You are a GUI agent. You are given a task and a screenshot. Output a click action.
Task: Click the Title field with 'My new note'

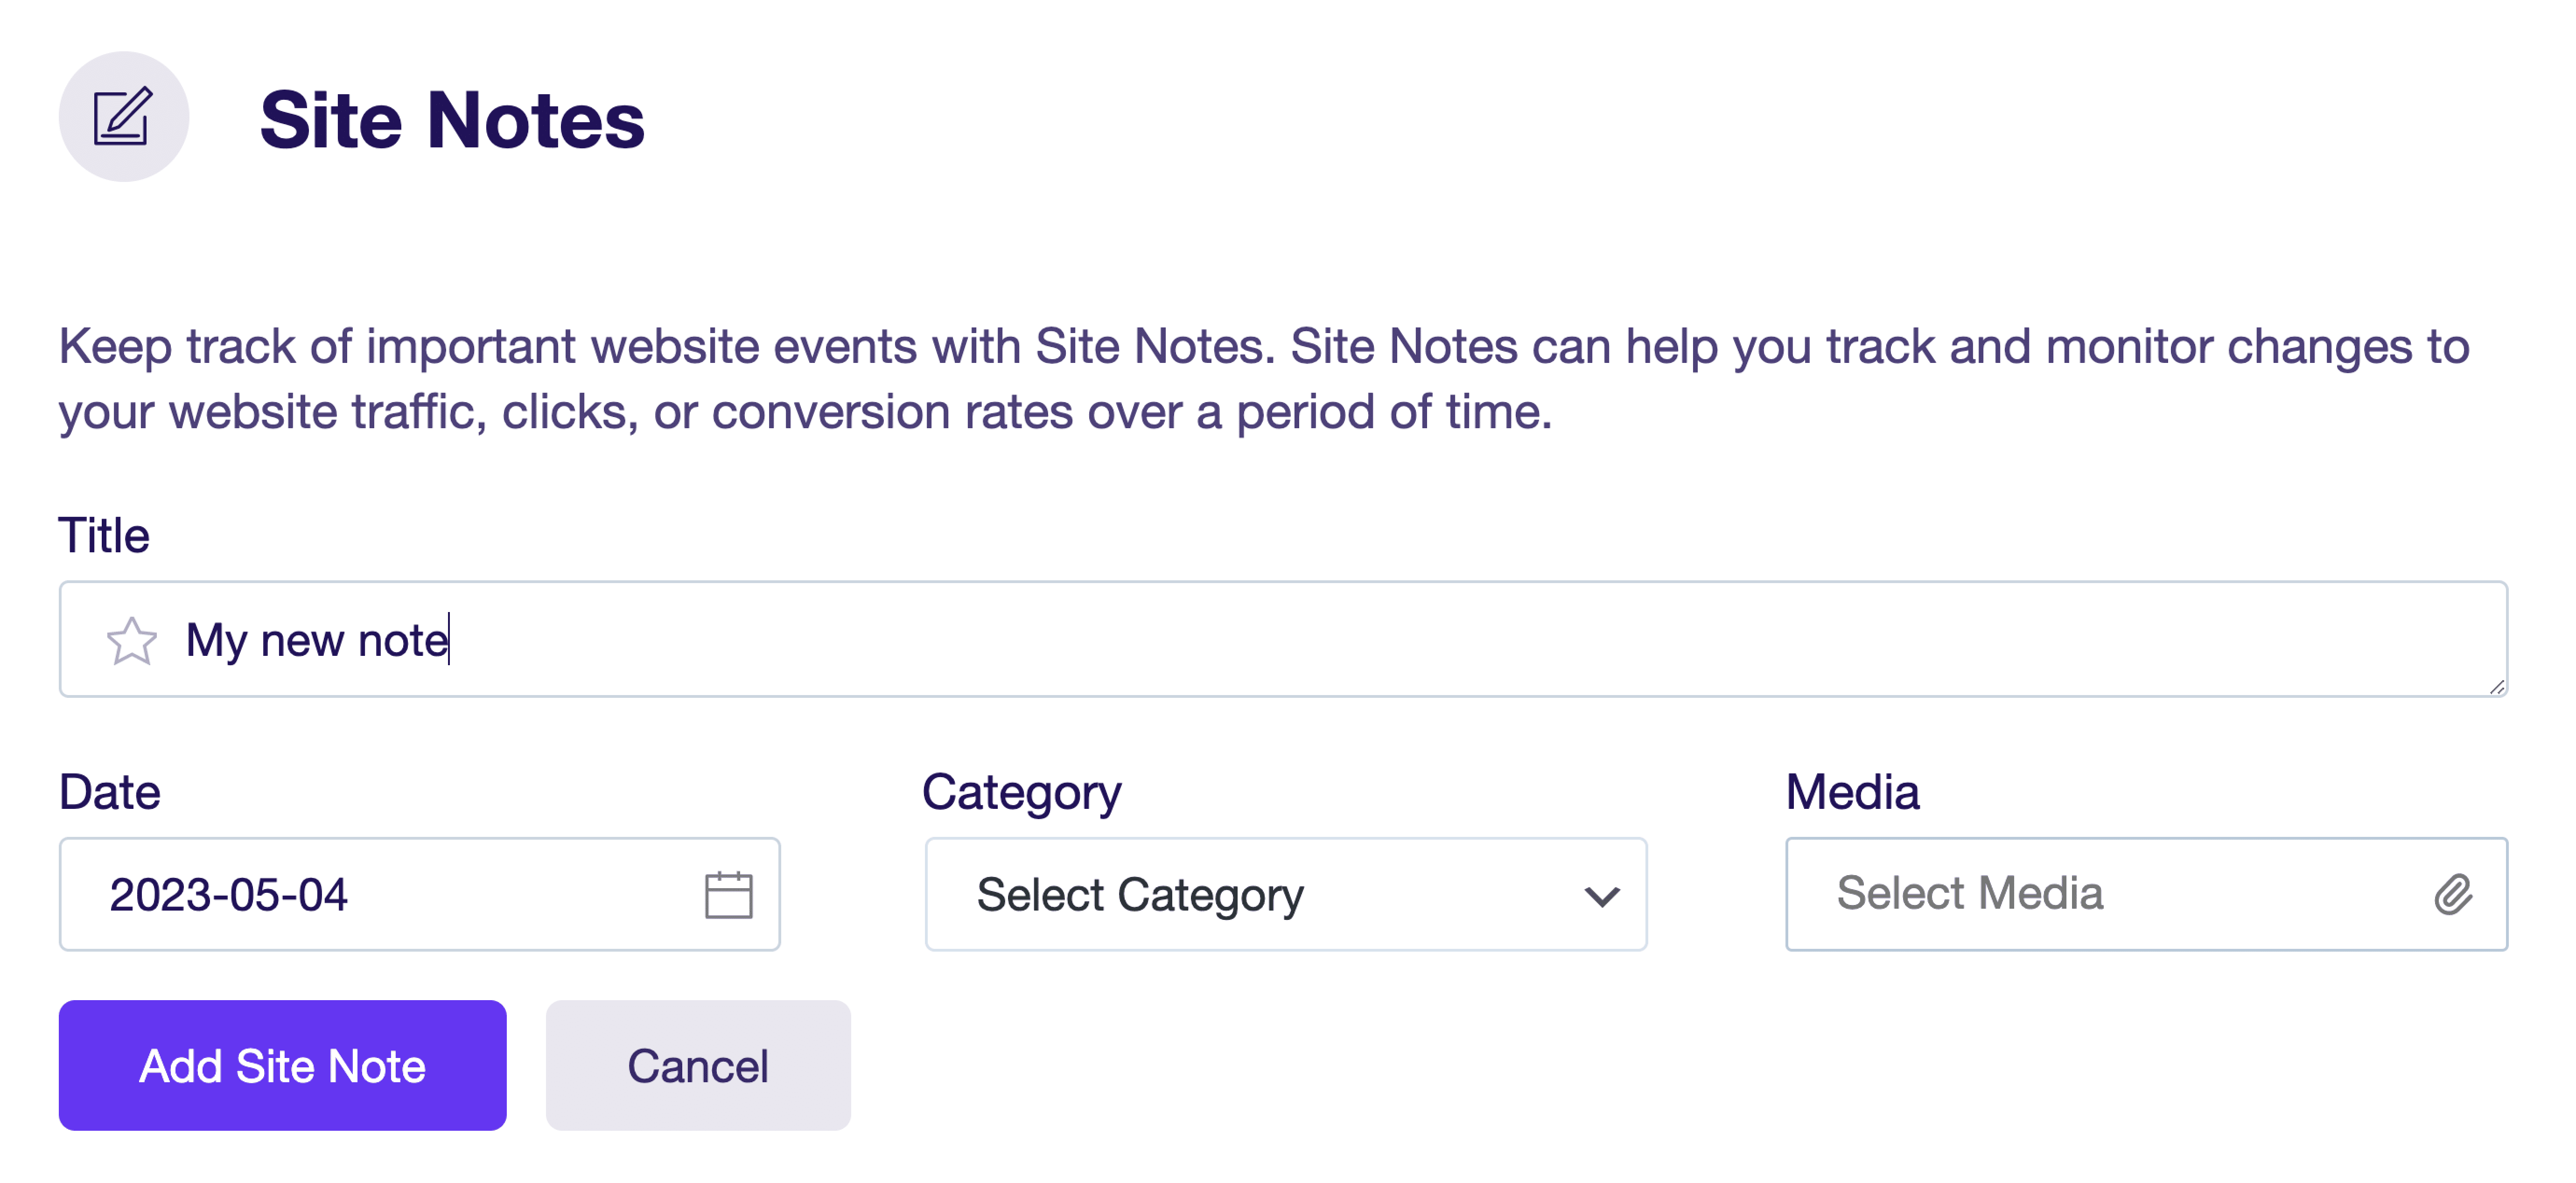coord(1283,639)
